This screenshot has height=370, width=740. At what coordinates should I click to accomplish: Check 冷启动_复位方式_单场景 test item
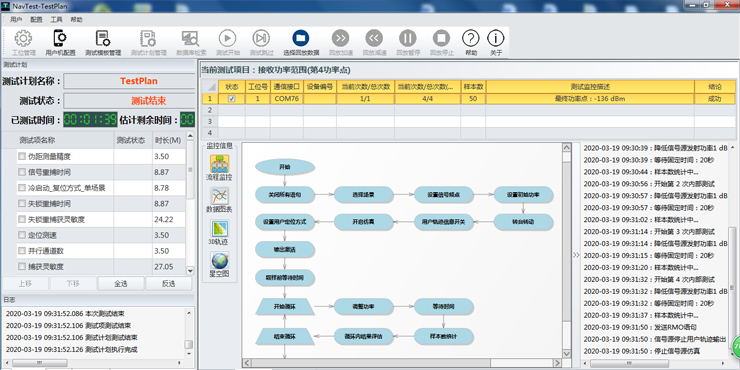coord(22,188)
